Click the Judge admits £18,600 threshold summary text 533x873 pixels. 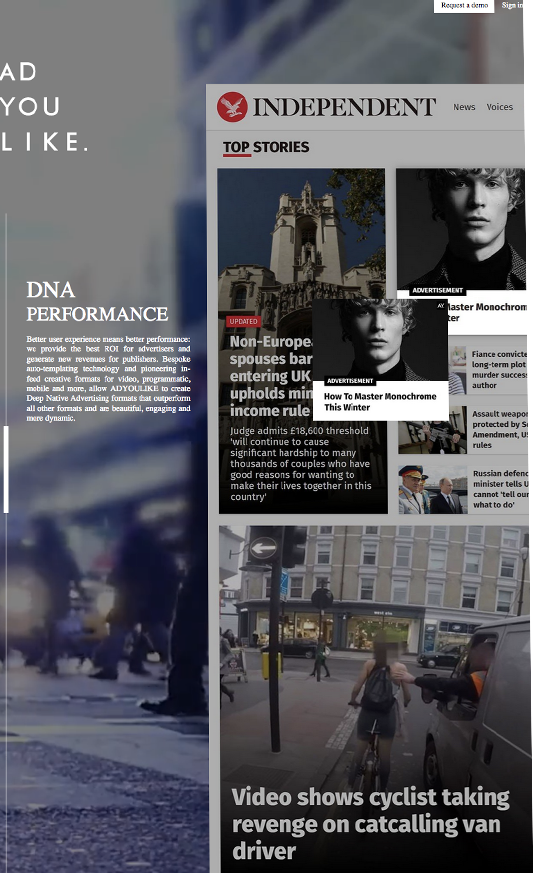pyautogui.click(x=301, y=463)
